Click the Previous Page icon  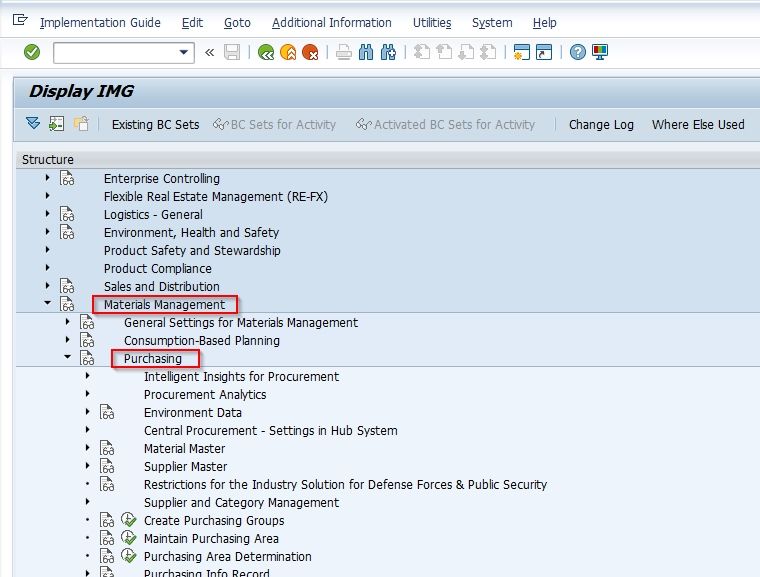pyautogui.click(x=444, y=52)
